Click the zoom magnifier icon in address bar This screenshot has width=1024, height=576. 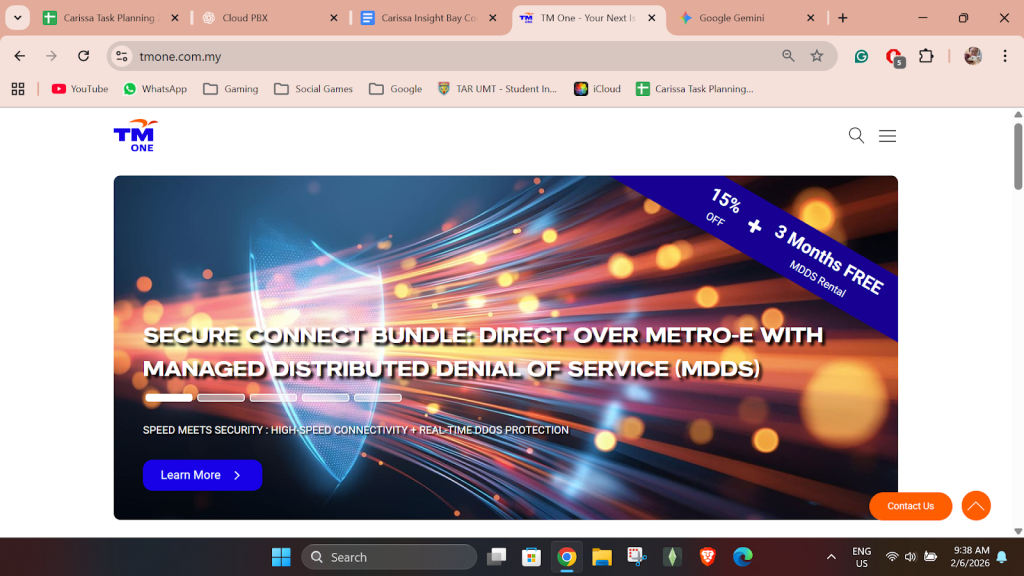click(x=788, y=56)
